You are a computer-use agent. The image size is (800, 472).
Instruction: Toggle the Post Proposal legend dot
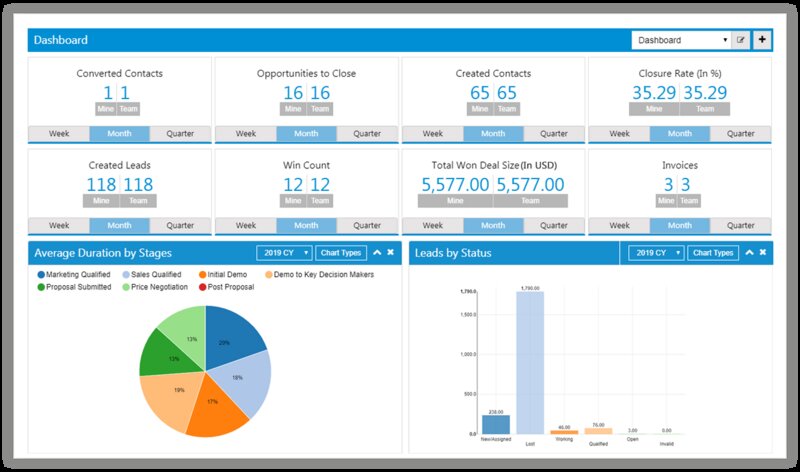coord(204,287)
